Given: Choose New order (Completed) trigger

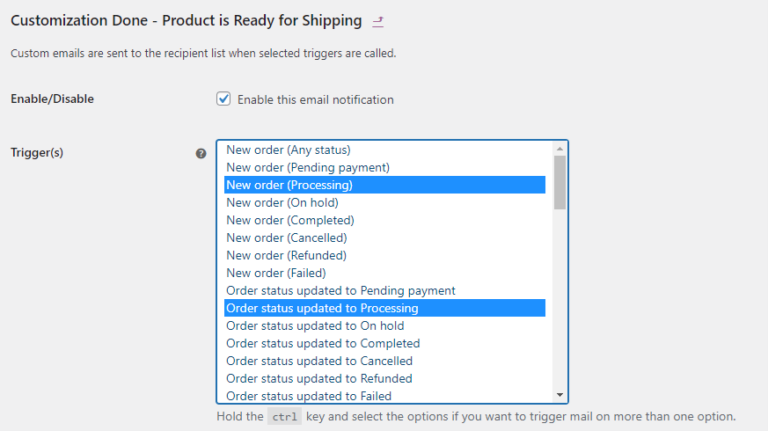Looking at the screenshot, I should click(384, 220).
